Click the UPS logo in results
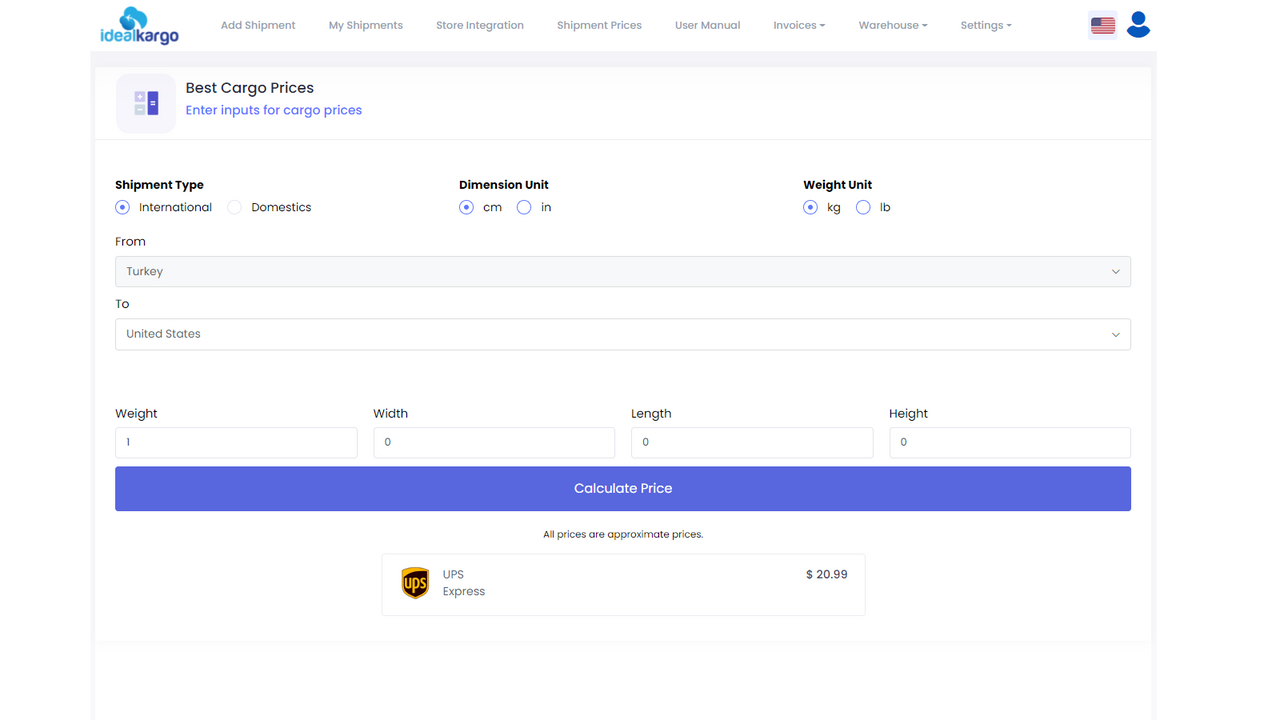The image size is (1280, 720). [415, 583]
